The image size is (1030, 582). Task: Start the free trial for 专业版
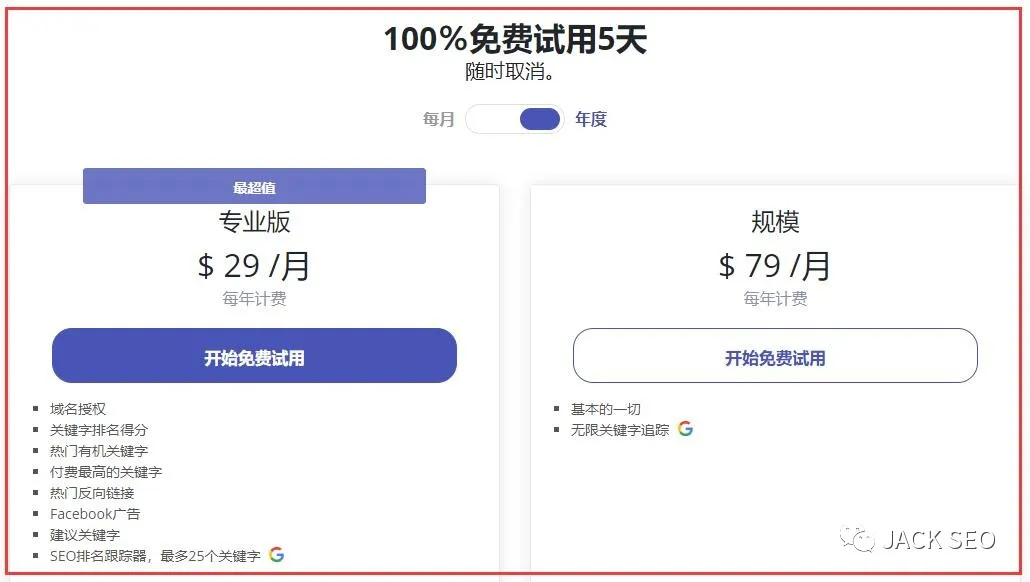[x=254, y=356]
